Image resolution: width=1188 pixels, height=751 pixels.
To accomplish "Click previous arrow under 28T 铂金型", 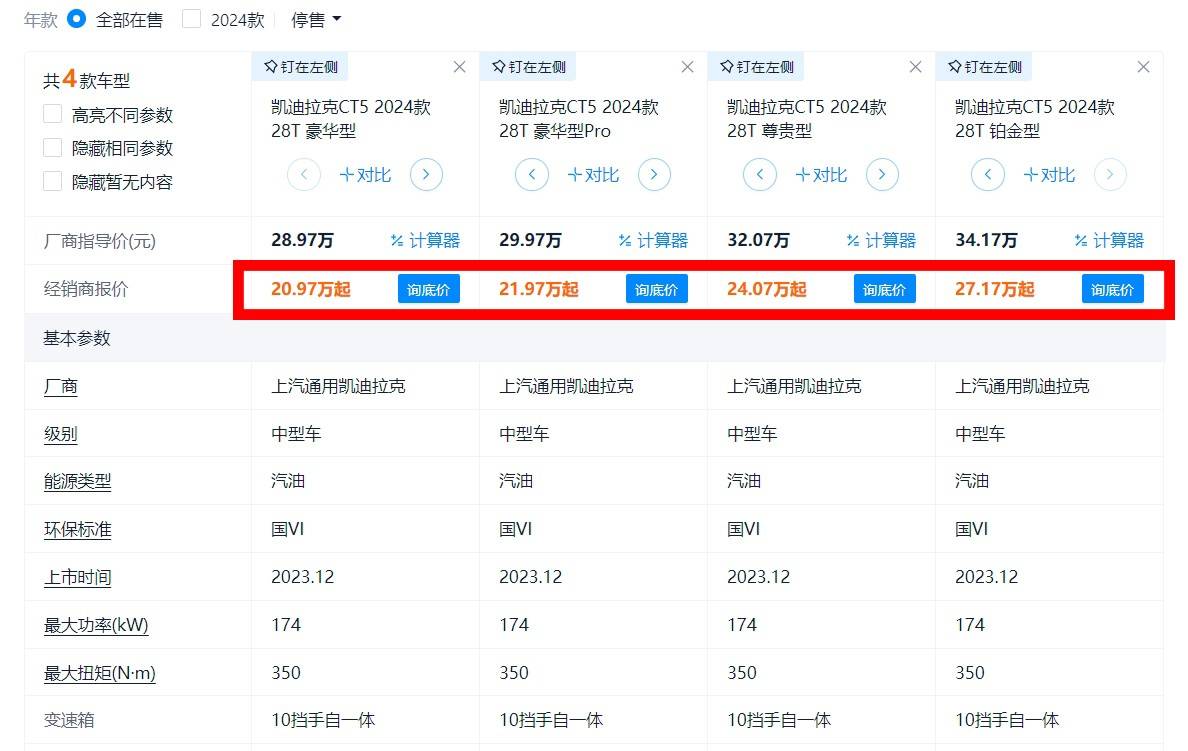I will coord(988,175).
